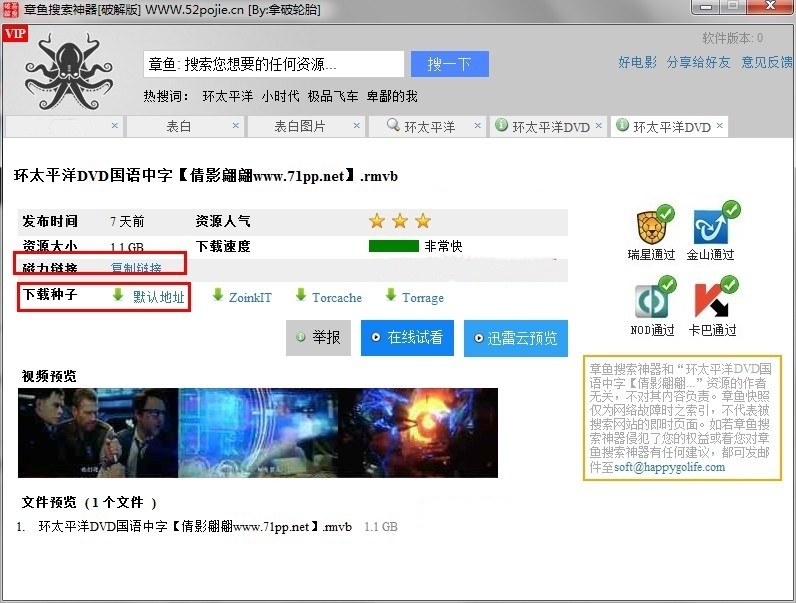The image size is (796, 603).
Task: Click the green arrow beside 默认地址
Action: (118, 294)
